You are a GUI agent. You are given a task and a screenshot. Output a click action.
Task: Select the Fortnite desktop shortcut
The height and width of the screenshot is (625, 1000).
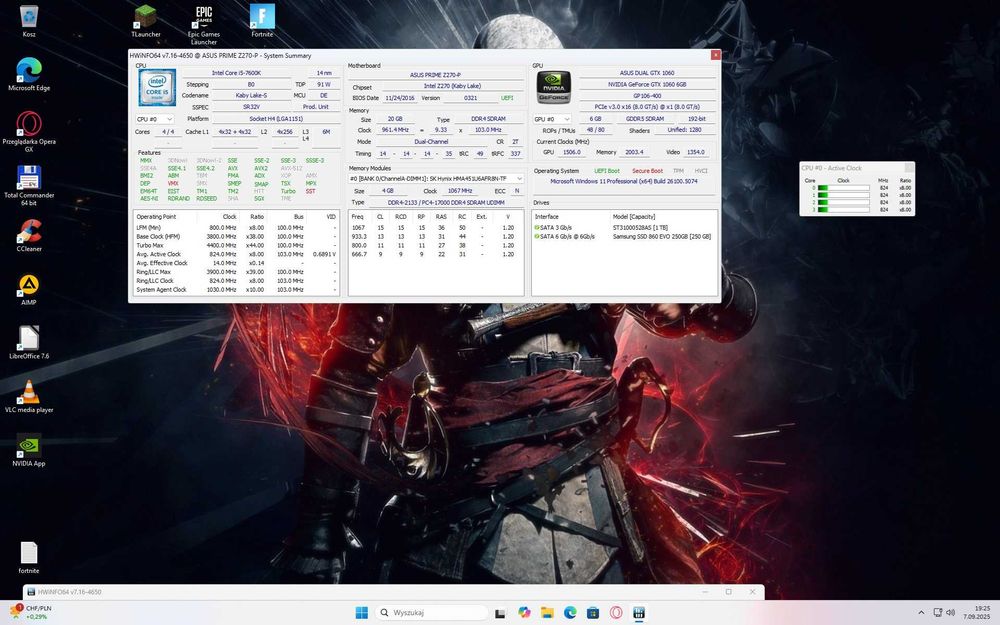pyautogui.click(x=262, y=20)
